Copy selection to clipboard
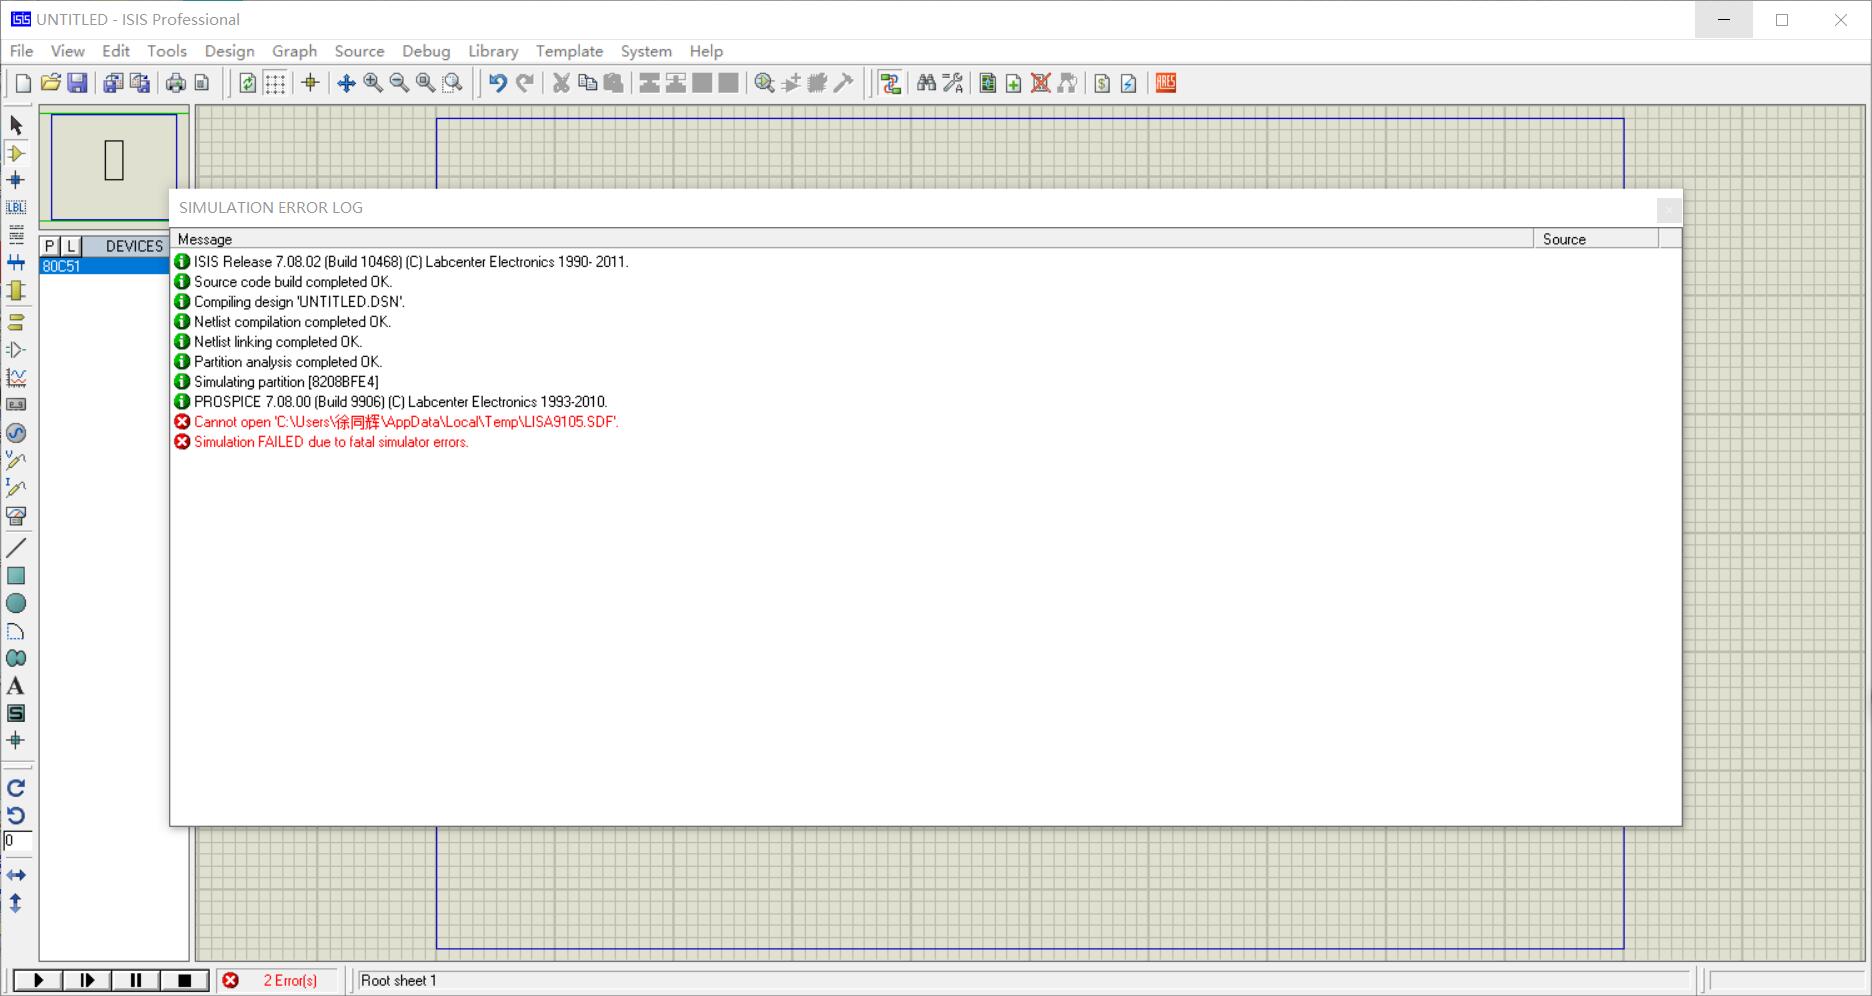This screenshot has height=996, width=1872. [x=588, y=83]
